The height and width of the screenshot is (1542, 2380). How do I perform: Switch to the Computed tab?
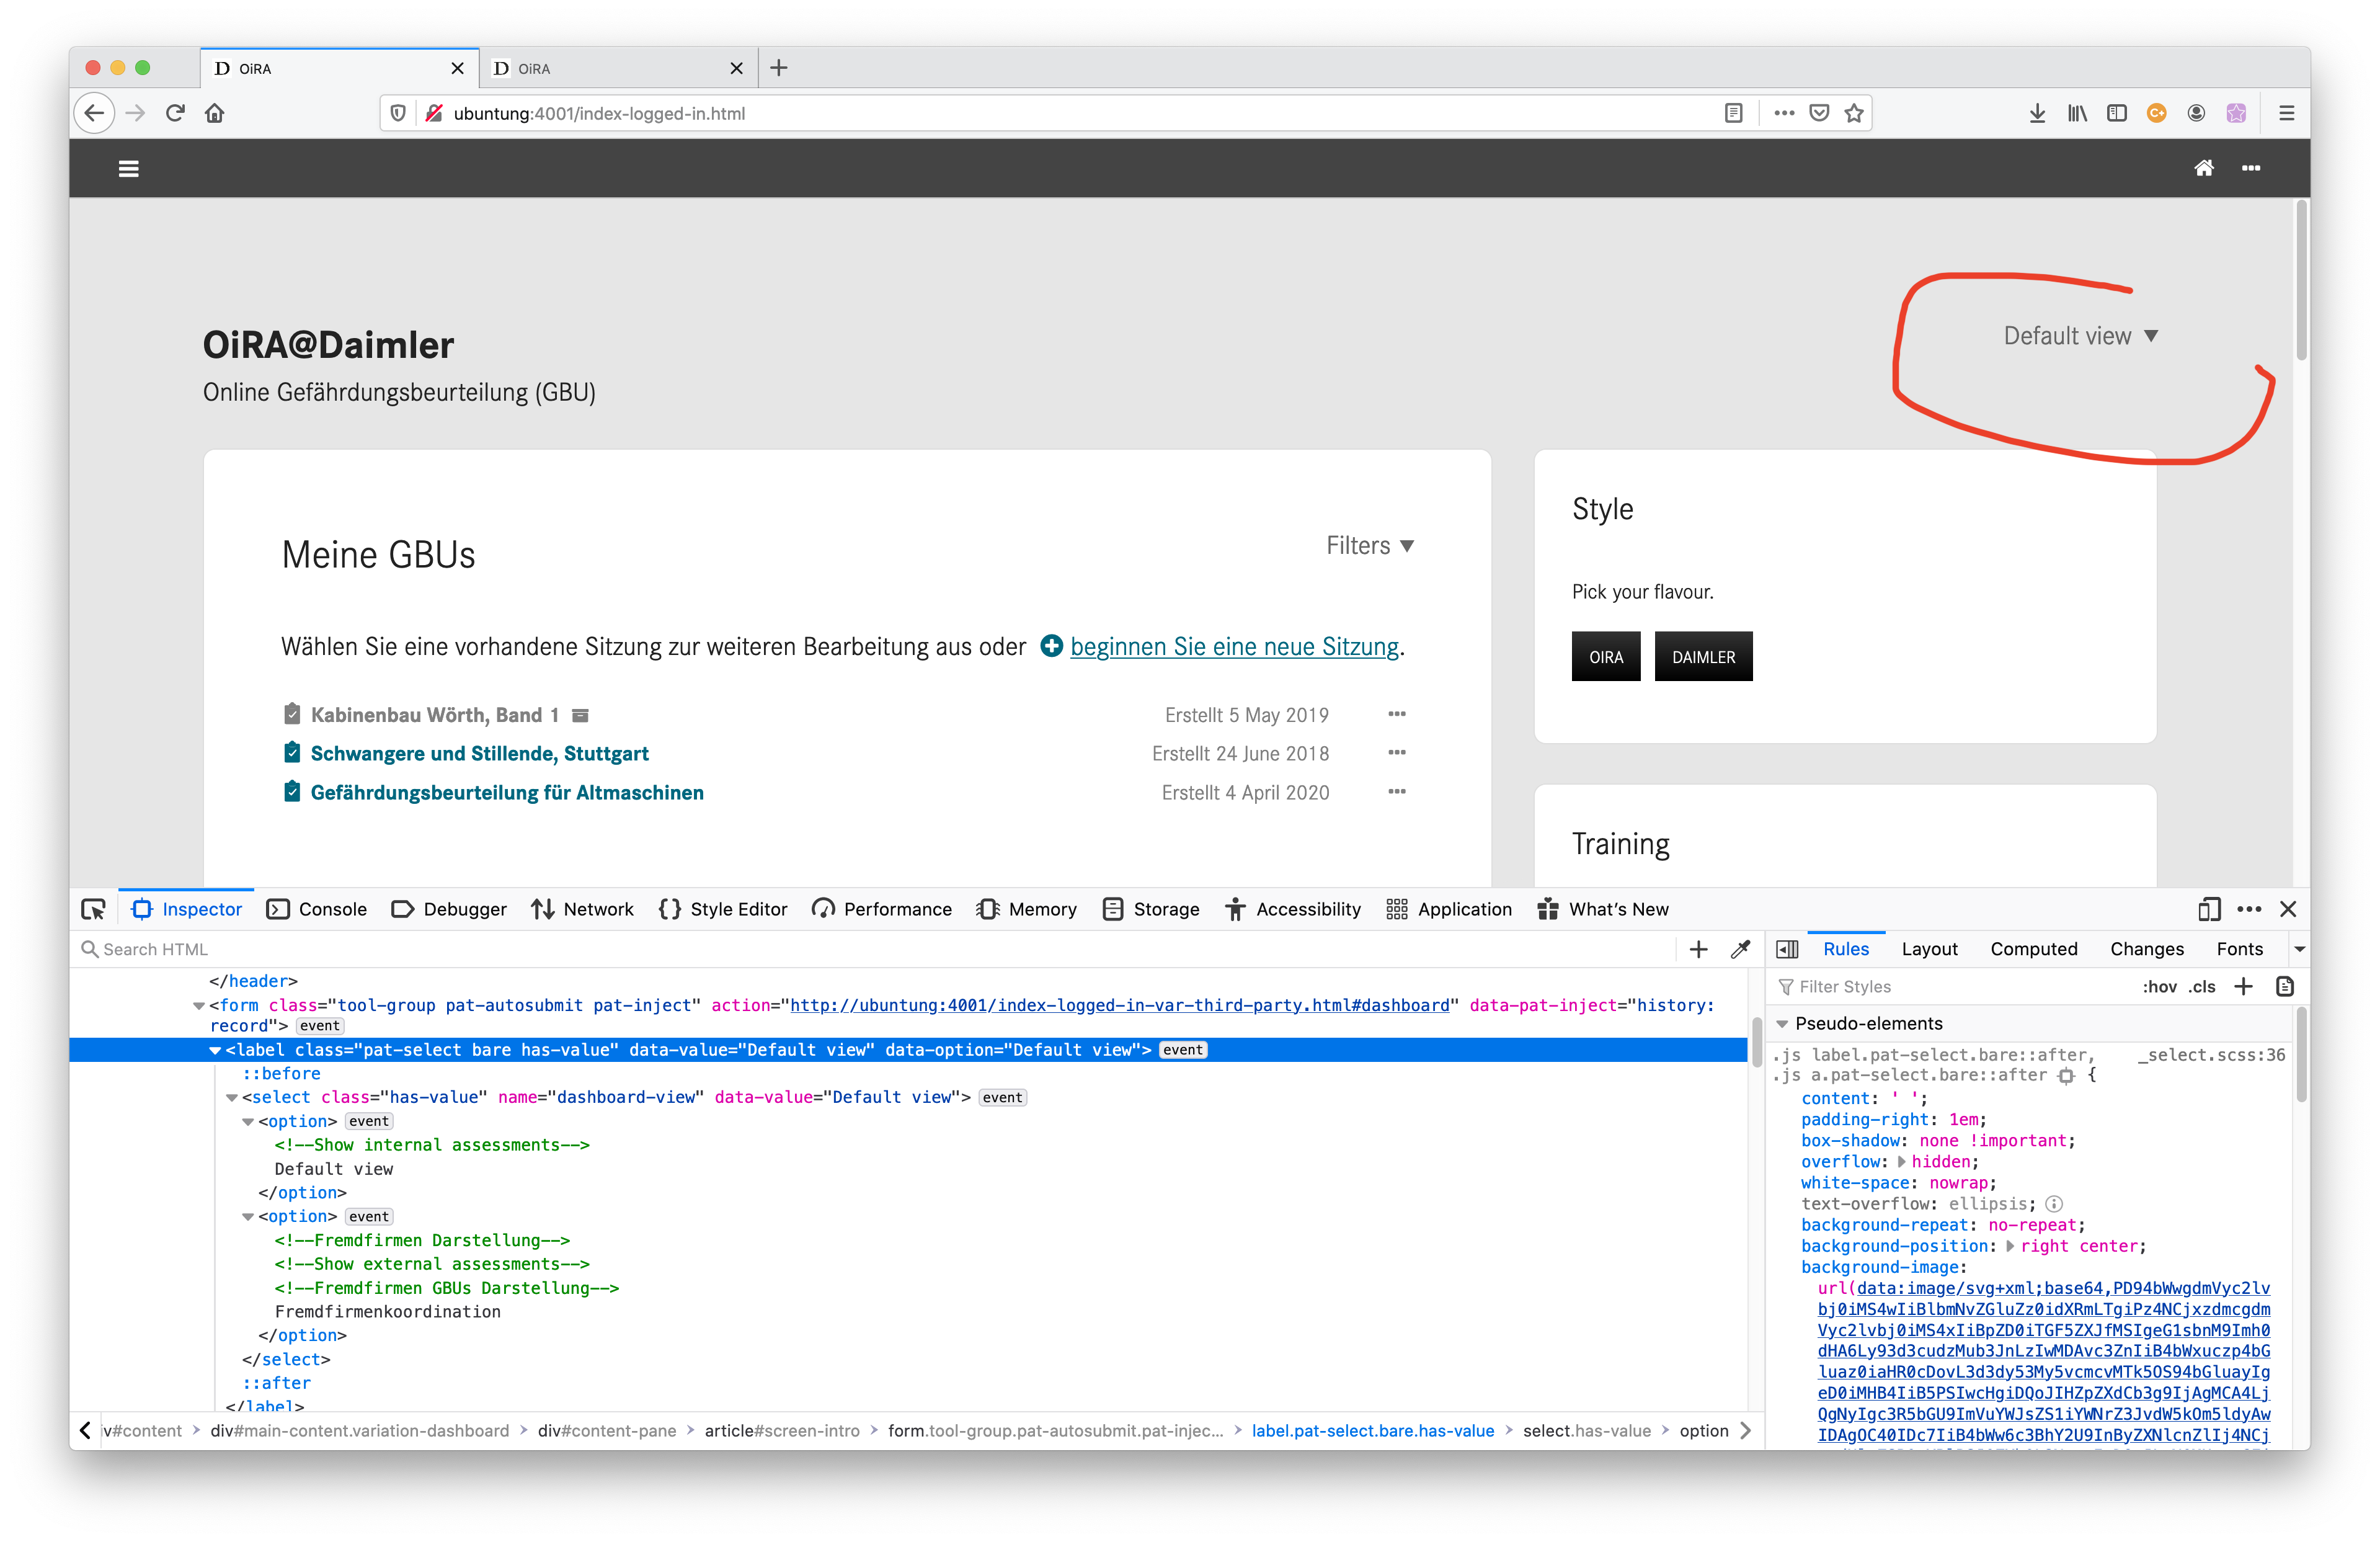pos(2035,949)
